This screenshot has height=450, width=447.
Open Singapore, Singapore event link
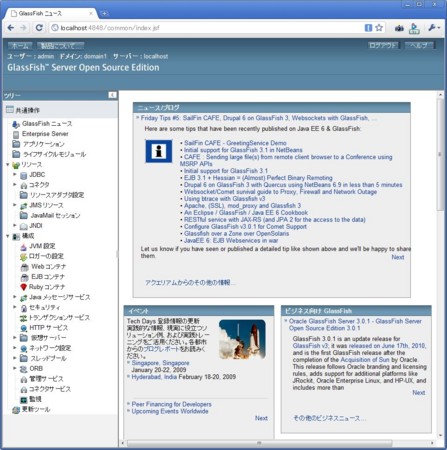(x=160, y=363)
